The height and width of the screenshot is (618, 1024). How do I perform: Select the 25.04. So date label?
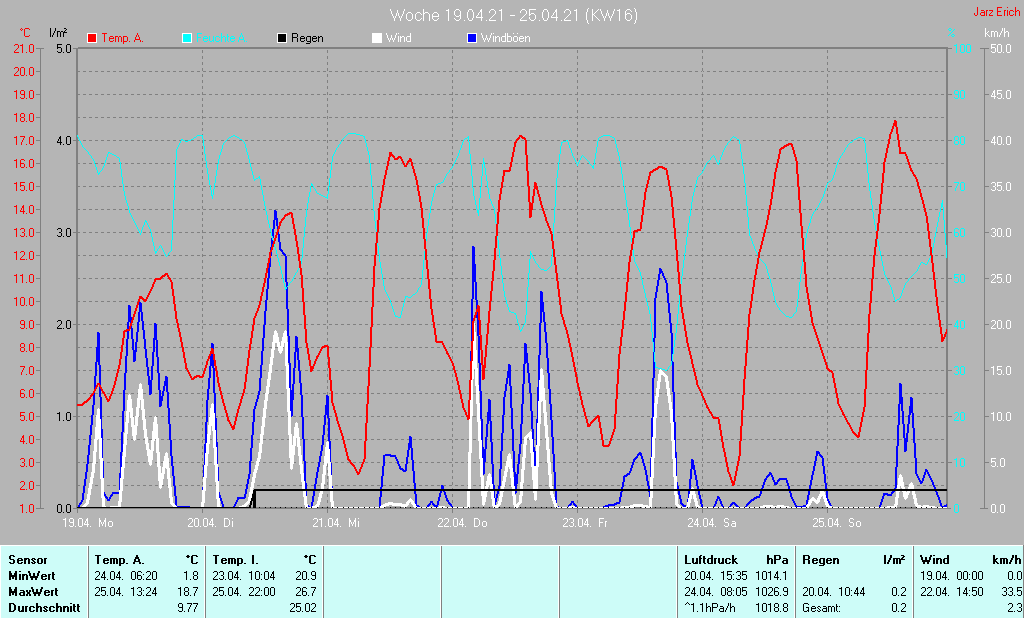837,523
